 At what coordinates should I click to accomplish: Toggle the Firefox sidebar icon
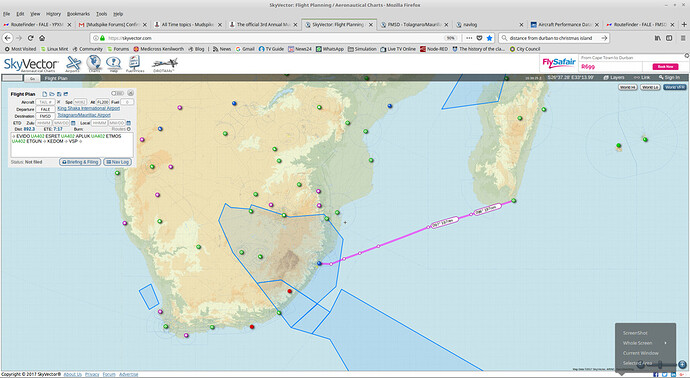pos(669,38)
